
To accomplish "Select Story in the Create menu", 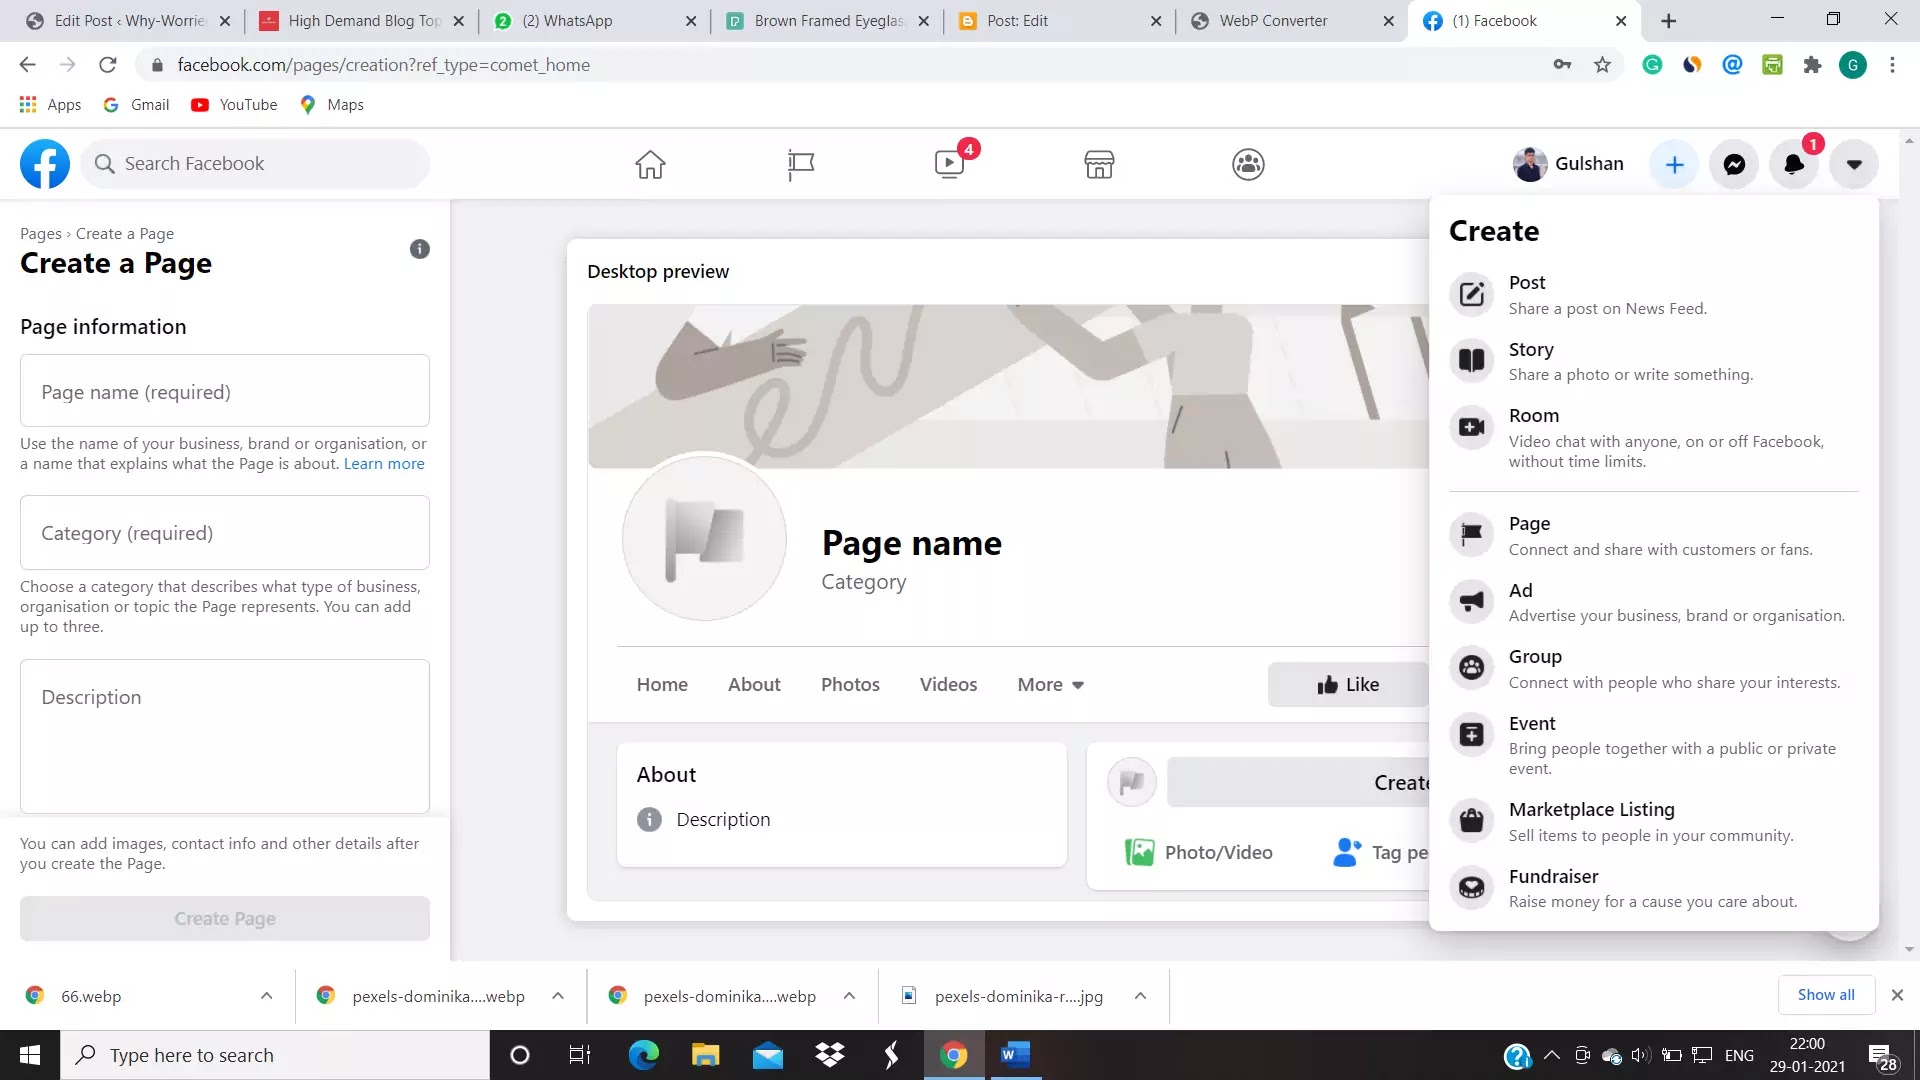I will click(1653, 361).
